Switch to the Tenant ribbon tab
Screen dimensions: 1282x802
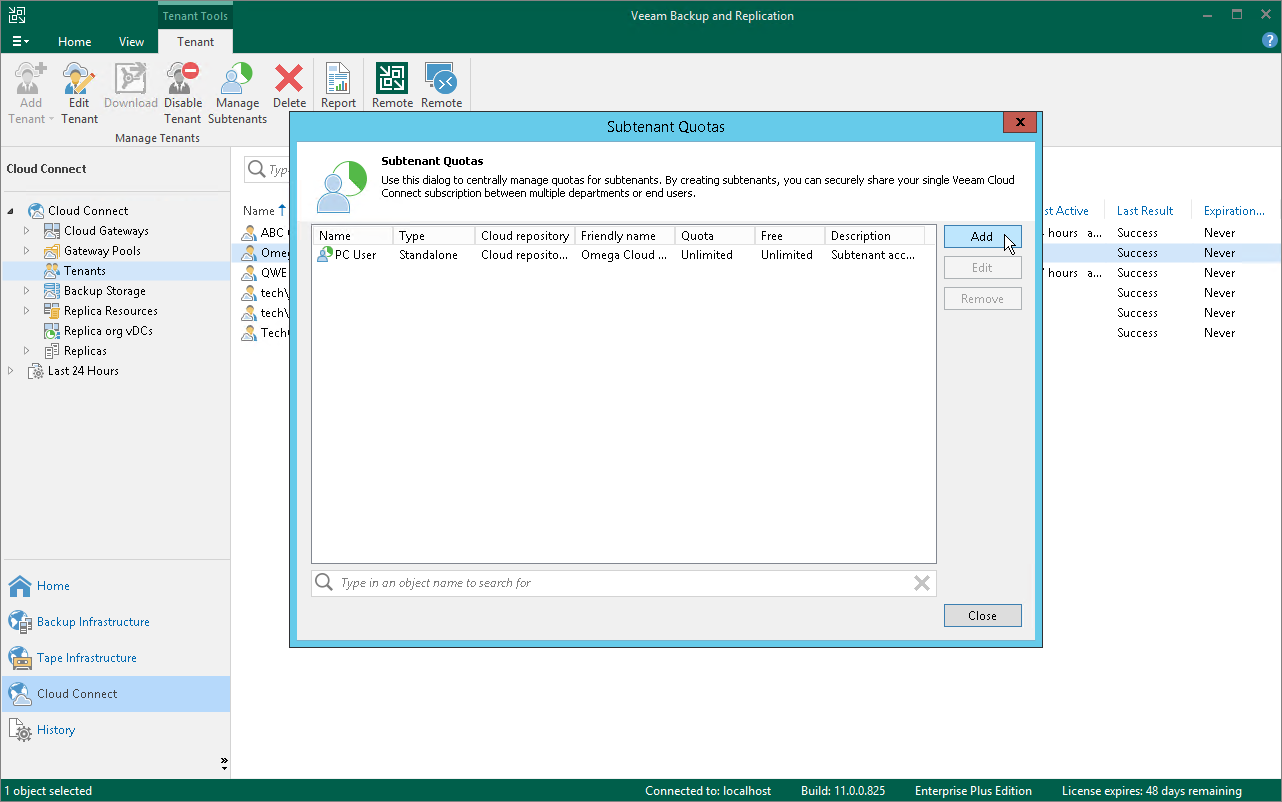pyautogui.click(x=196, y=42)
